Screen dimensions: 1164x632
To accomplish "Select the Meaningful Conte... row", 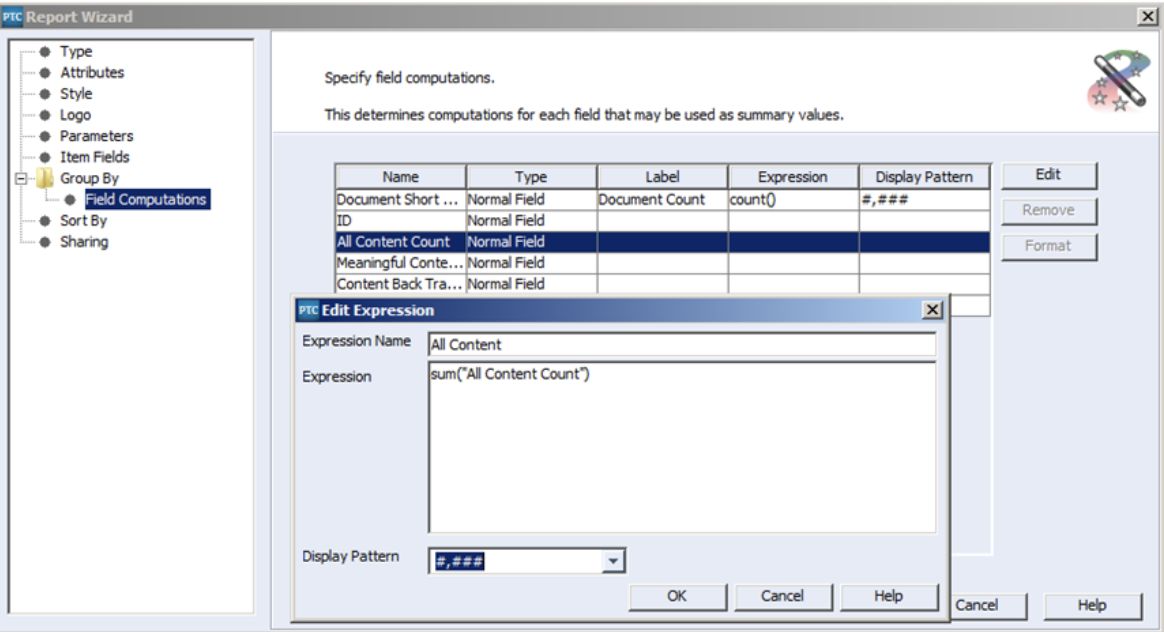I will click(662, 263).
